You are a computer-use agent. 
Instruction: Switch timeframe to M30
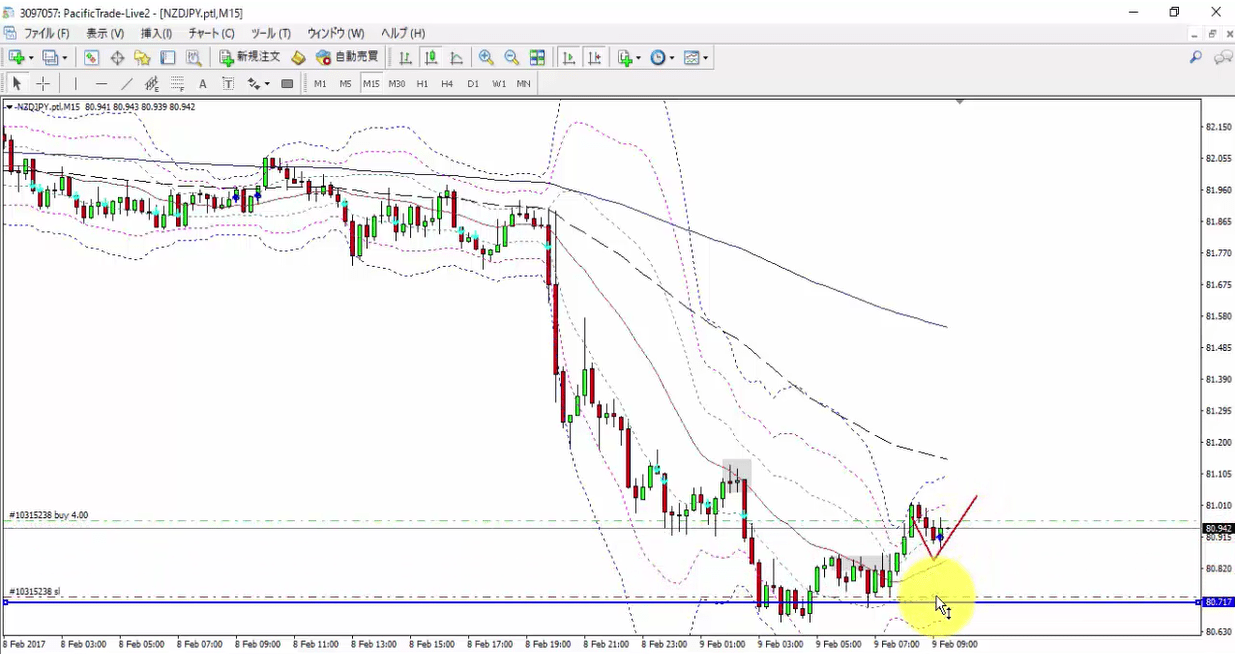click(x=397, y=84)
